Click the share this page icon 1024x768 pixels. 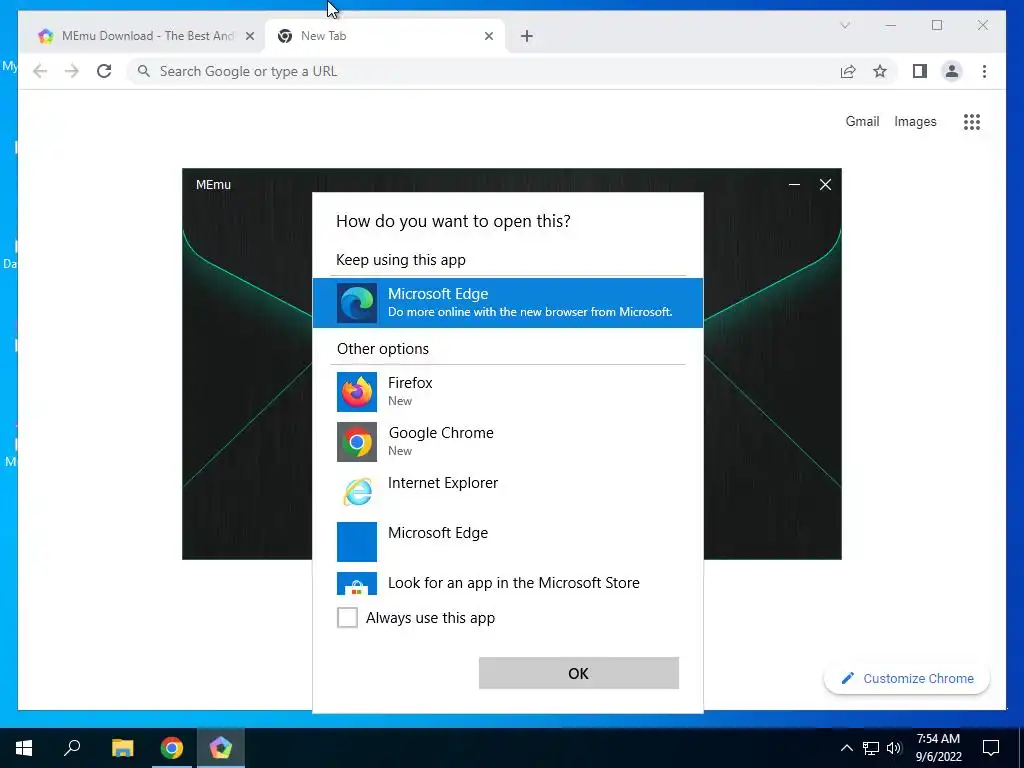click(x=848, y=71)
